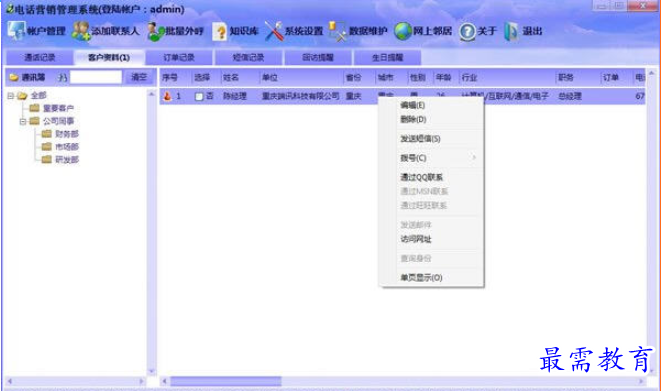Viewport: 661px width, 391px height.
Task: Switch to the 回访提醒 tab
Action: coord(318,57)
